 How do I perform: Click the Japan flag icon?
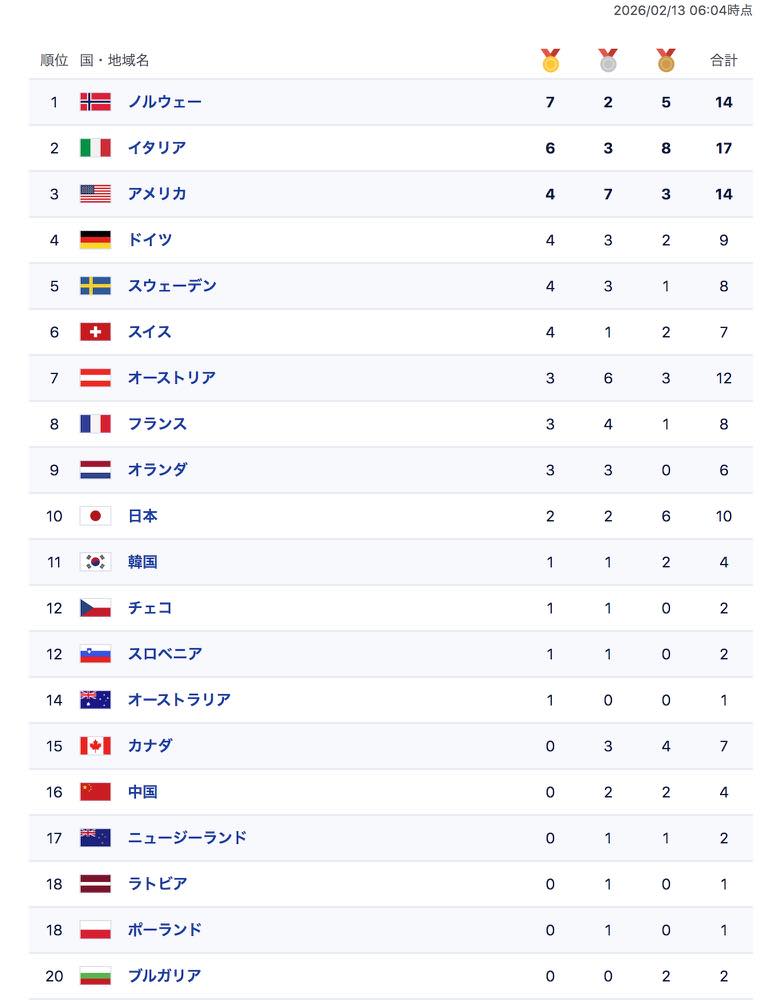click(x=95, y=516)
